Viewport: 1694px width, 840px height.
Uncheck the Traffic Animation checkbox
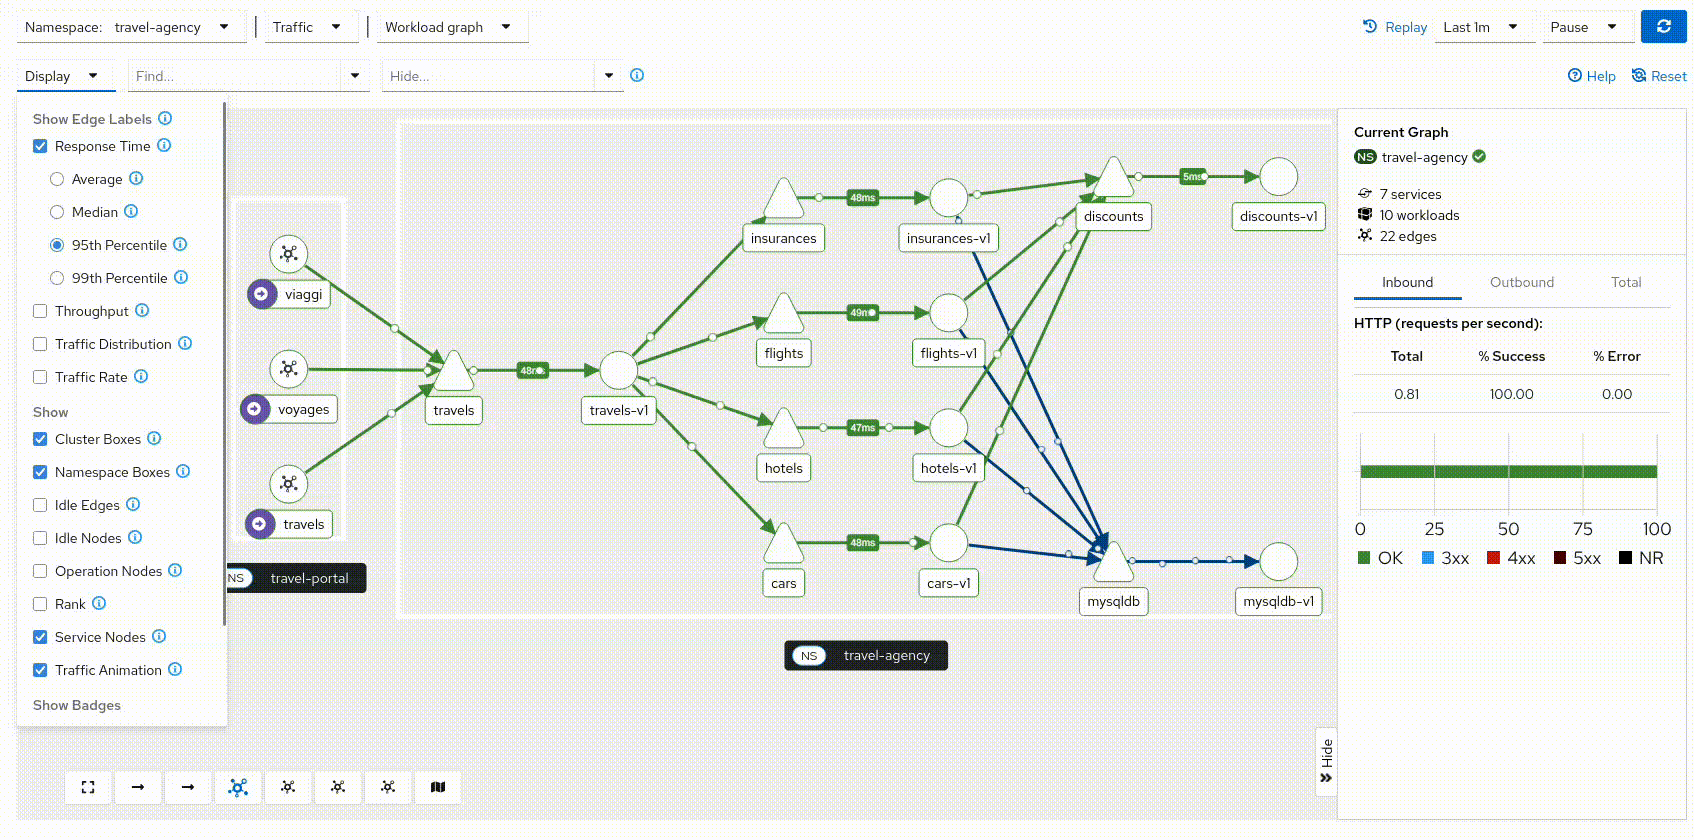[40, 670]
